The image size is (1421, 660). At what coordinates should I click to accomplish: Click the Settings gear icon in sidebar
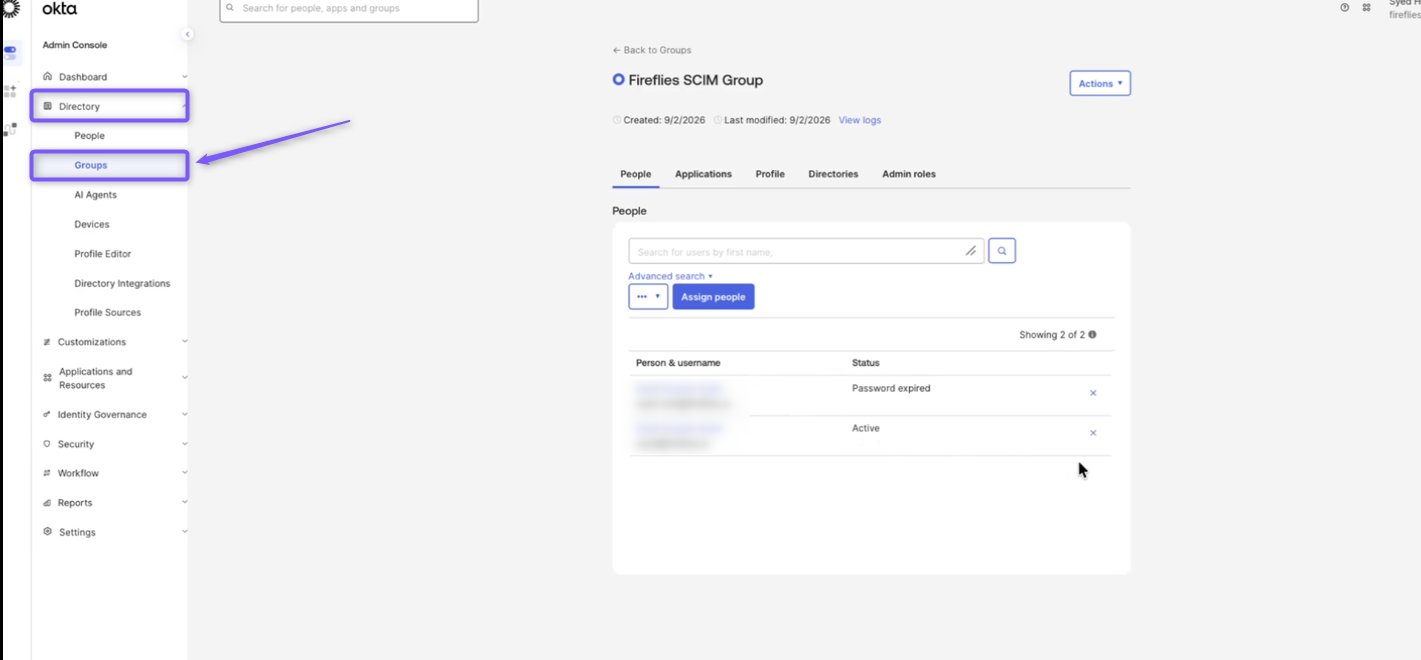[47, 532]
